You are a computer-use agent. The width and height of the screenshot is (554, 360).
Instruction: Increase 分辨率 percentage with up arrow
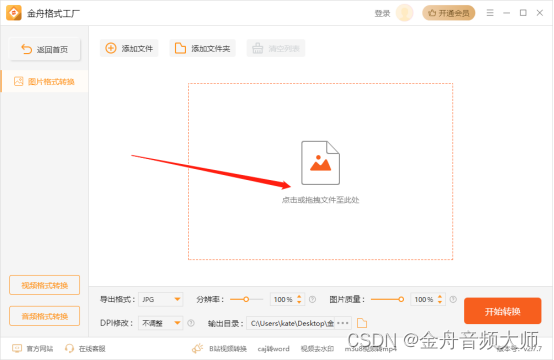(299, 297)
